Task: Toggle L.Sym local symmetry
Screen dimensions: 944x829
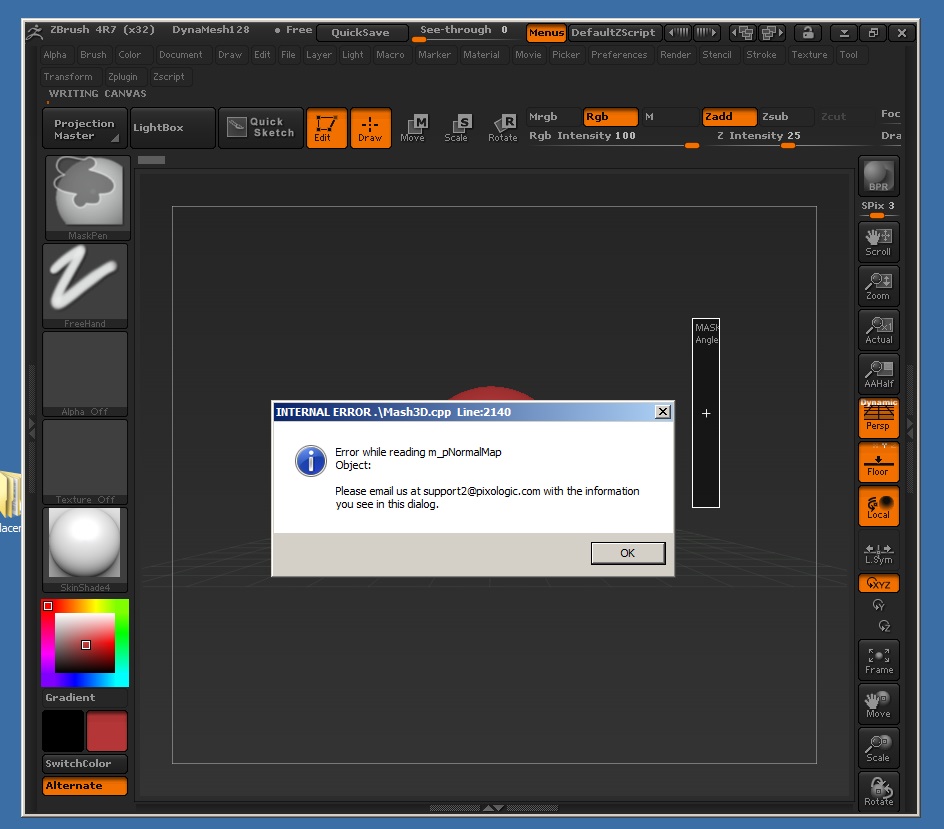Action: click(878, 550)
